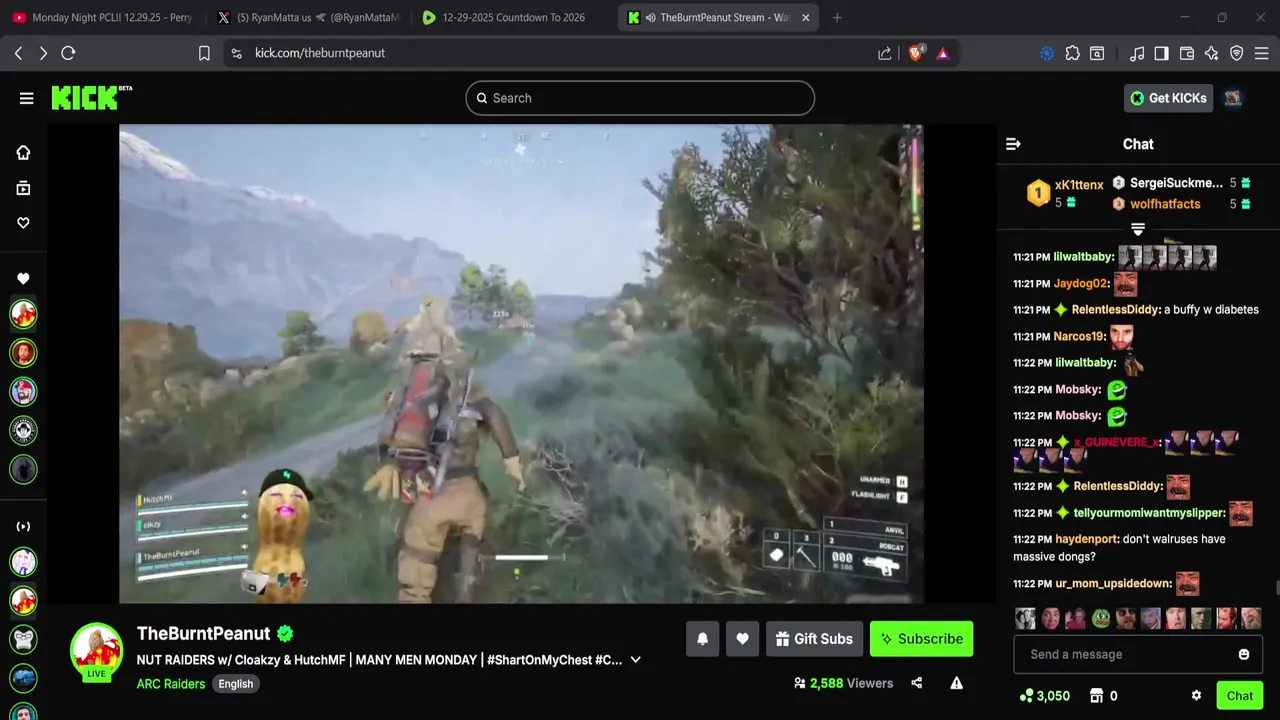The width and height of the screenshot is (1280, 720).
Task: Click TheBurntPeanut live avatar
Action: click(x=96, y=652)
